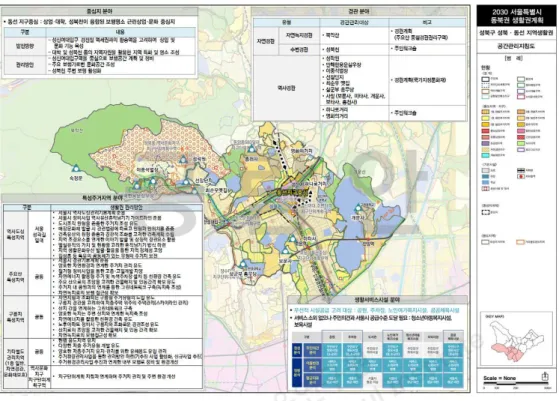Click the railway line legend symbol

[x=521, y=170]
